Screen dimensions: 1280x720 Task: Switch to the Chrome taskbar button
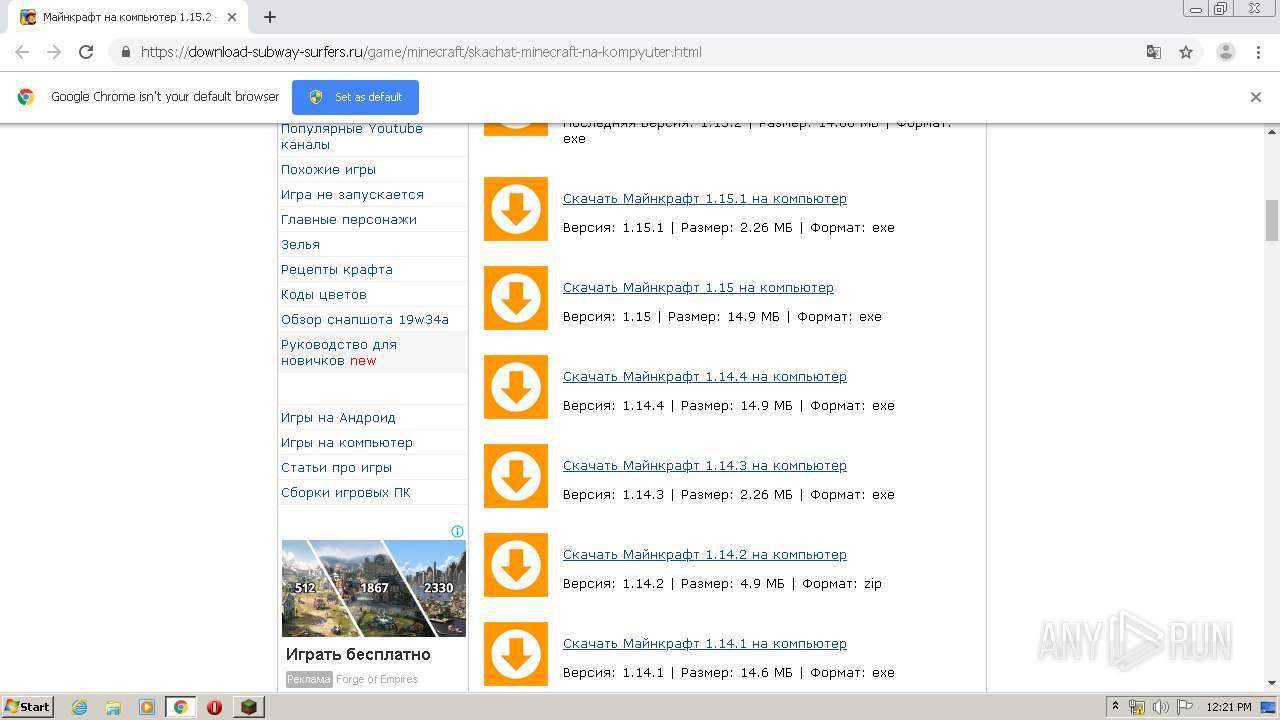click(181, 707)
